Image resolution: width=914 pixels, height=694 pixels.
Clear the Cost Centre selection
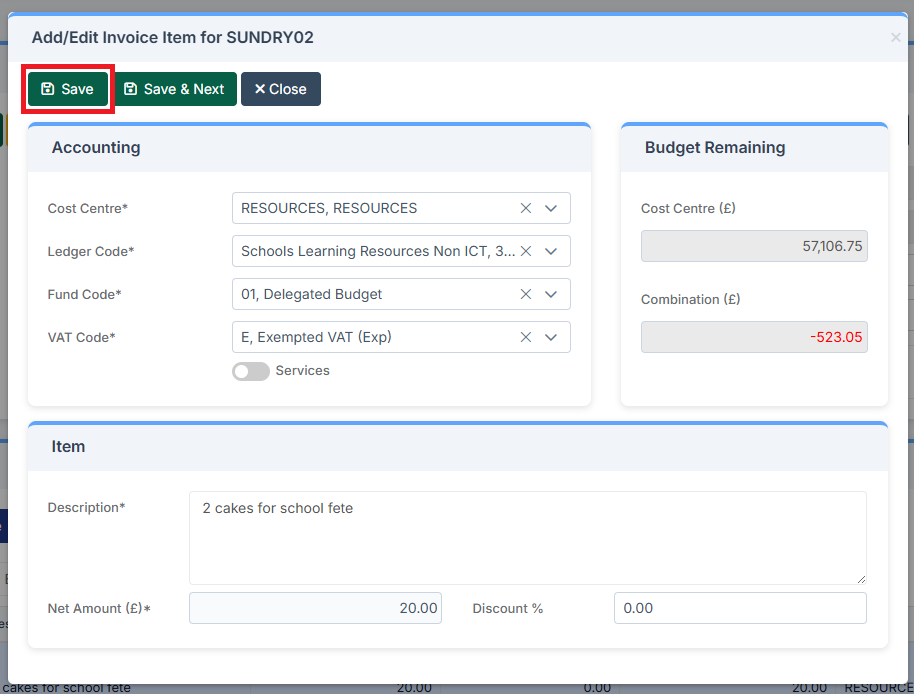point(526,208)
